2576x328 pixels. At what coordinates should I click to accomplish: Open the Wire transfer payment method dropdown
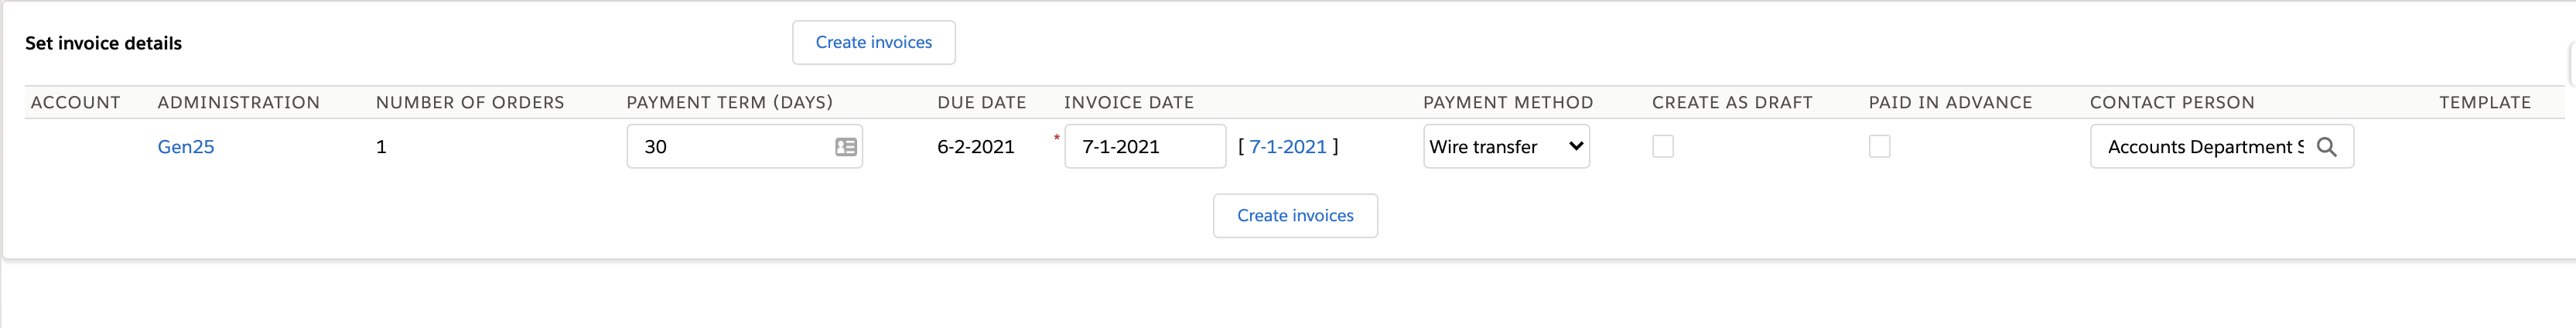1505,147
